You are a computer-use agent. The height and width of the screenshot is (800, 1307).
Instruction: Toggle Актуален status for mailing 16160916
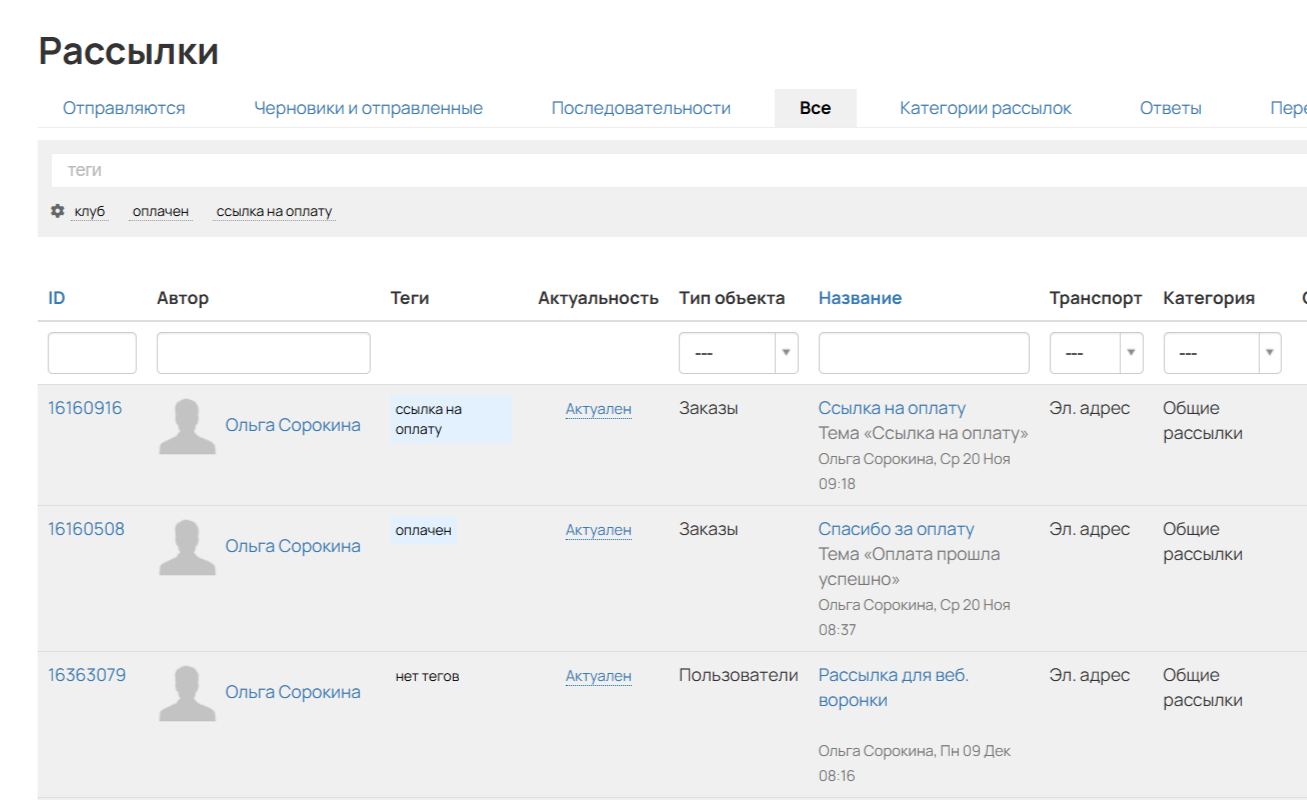598,409
